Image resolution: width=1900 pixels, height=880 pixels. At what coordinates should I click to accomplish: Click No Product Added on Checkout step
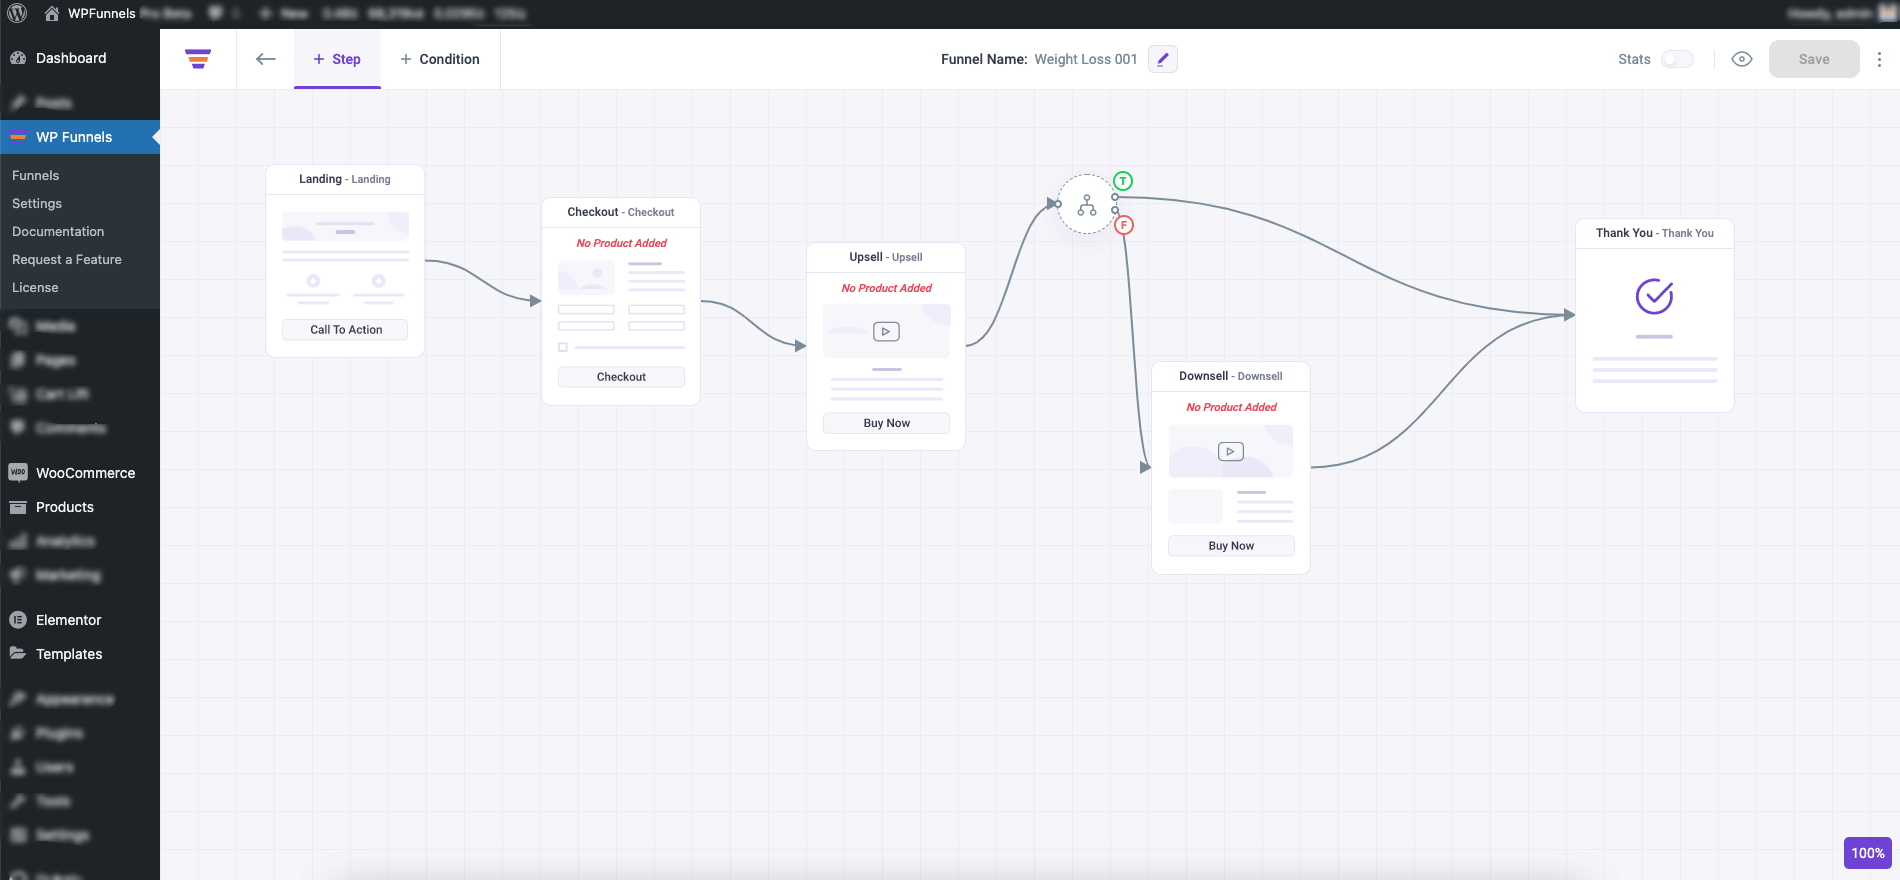pos(621,243)
